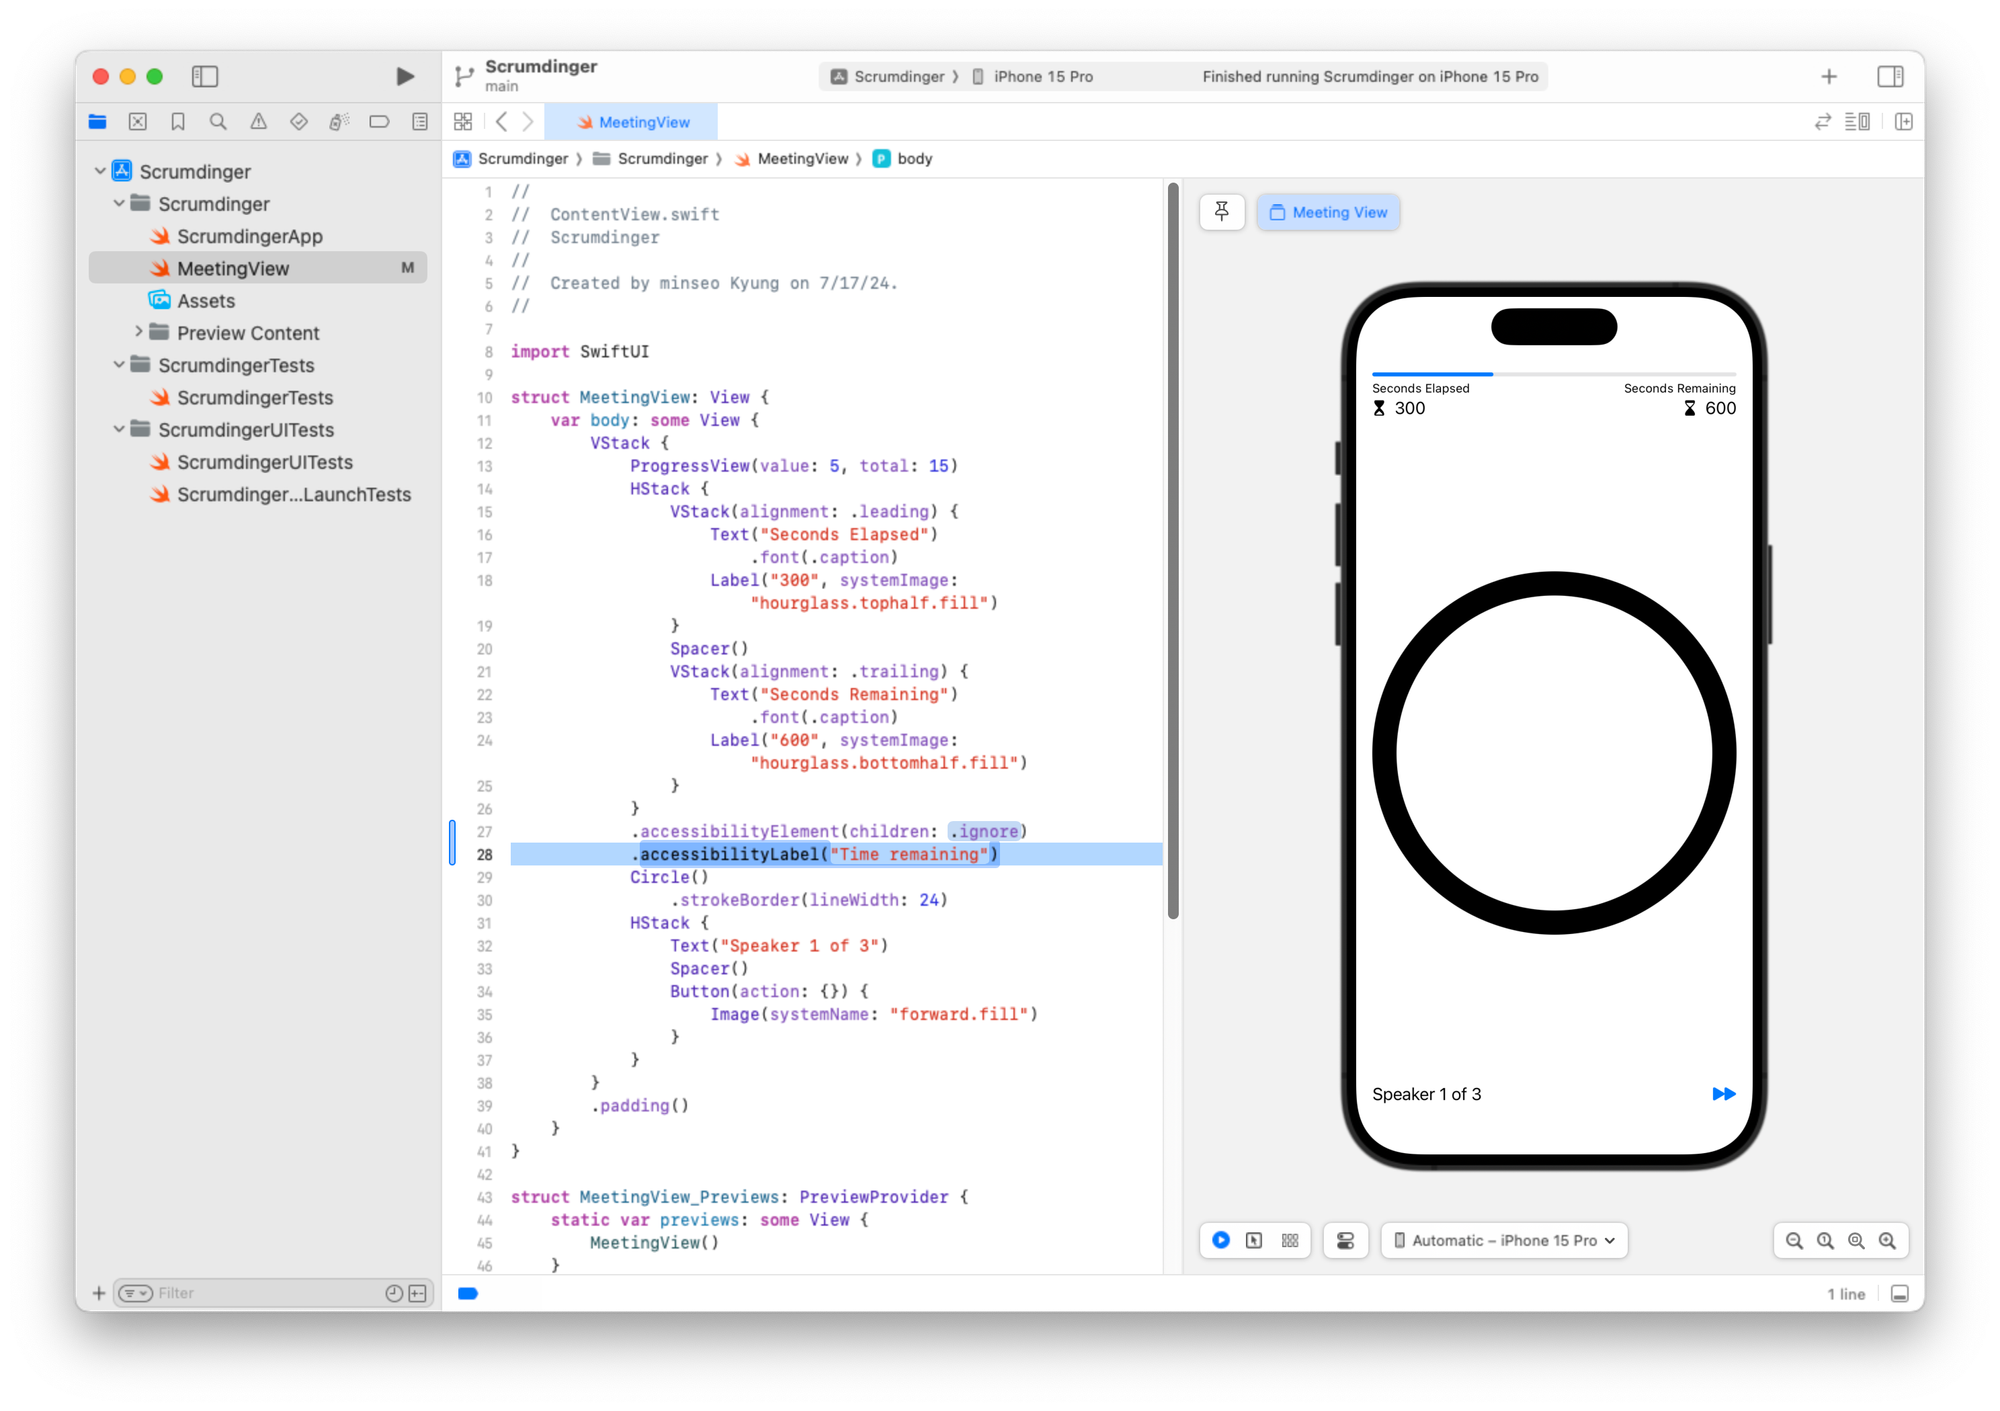Open preview Device Settings icon
The width and height of the screenshot is (2000, 1411).
point(1345,1240)
